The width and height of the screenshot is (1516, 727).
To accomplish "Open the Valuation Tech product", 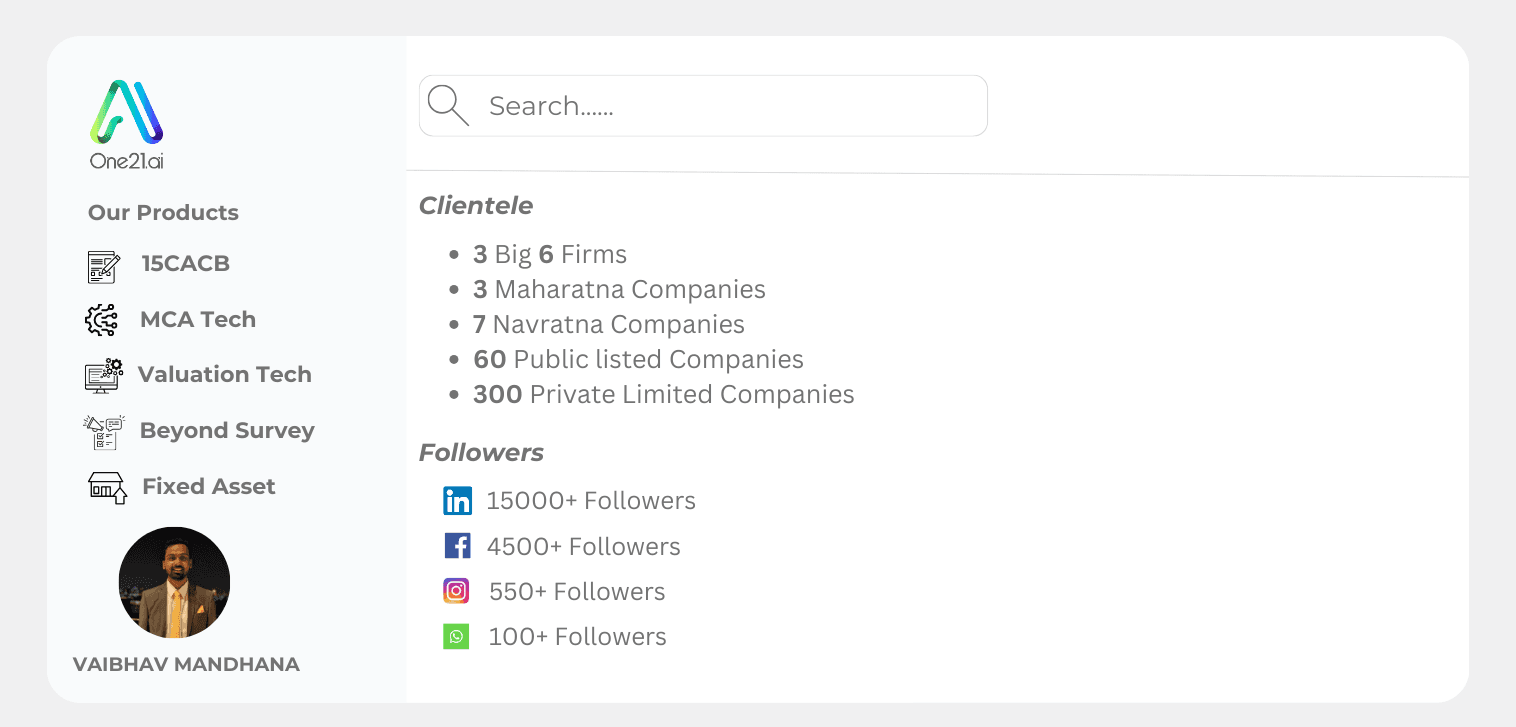I will click(x=225, y=375).
